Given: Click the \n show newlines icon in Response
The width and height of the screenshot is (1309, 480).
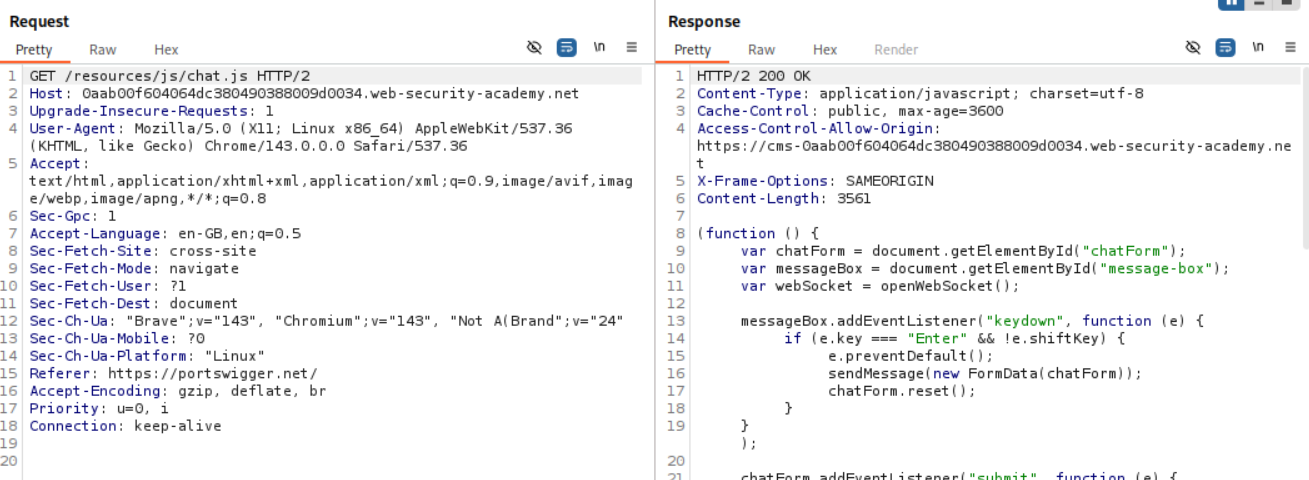Looking at the screenshot, I should tap(1257, 48).
